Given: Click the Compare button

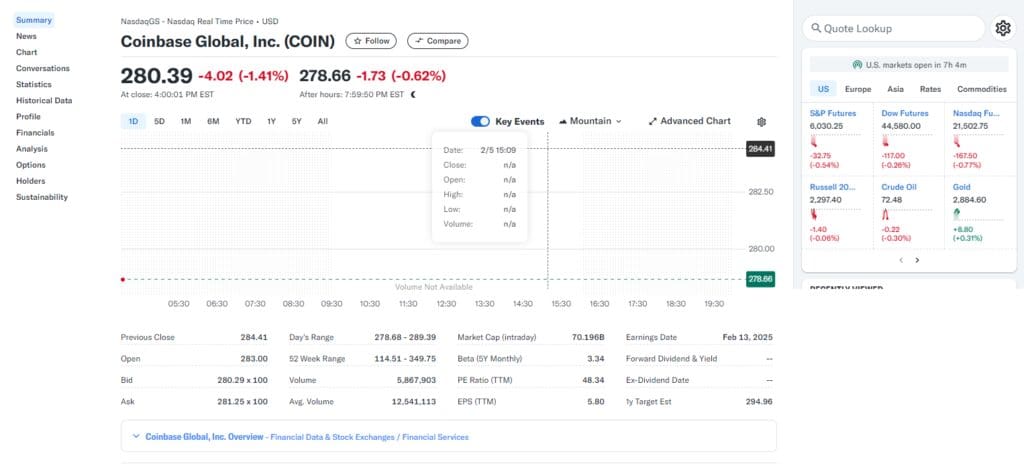Looking at the screenshot, I should tap(438, 41).
